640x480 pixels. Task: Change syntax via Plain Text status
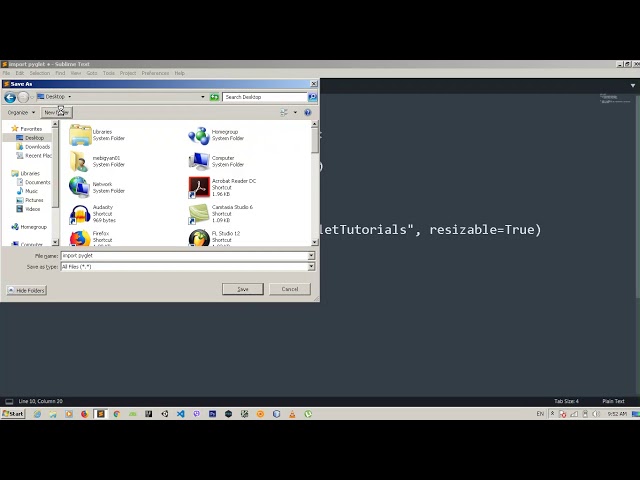coord(613,401)
